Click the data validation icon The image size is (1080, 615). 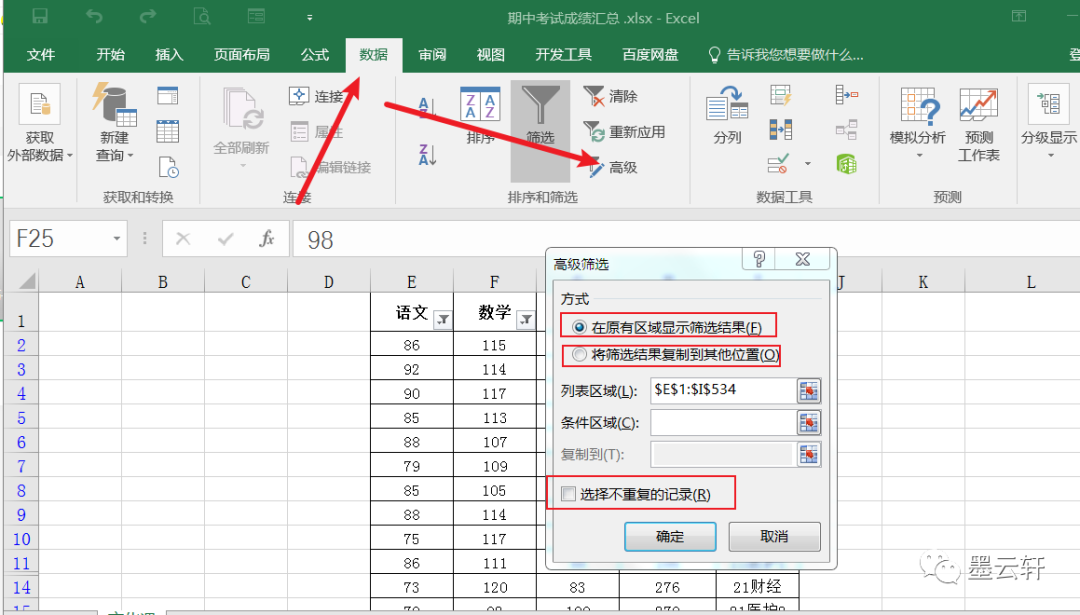pyautogui.click(x=778, y=164)
